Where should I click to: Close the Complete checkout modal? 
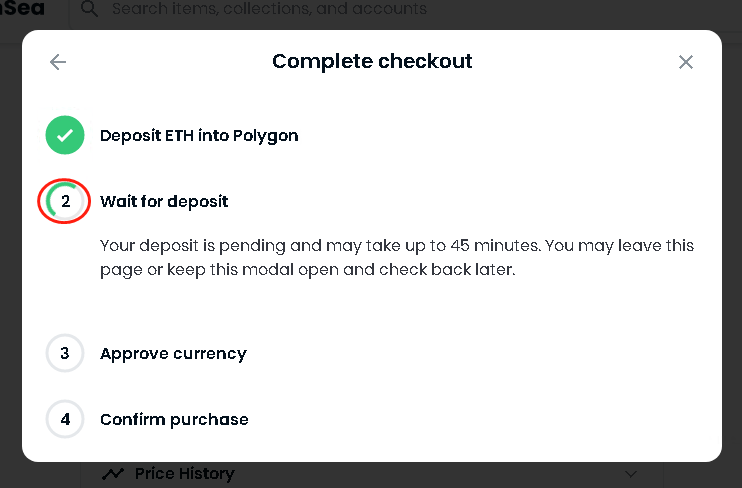685,62
